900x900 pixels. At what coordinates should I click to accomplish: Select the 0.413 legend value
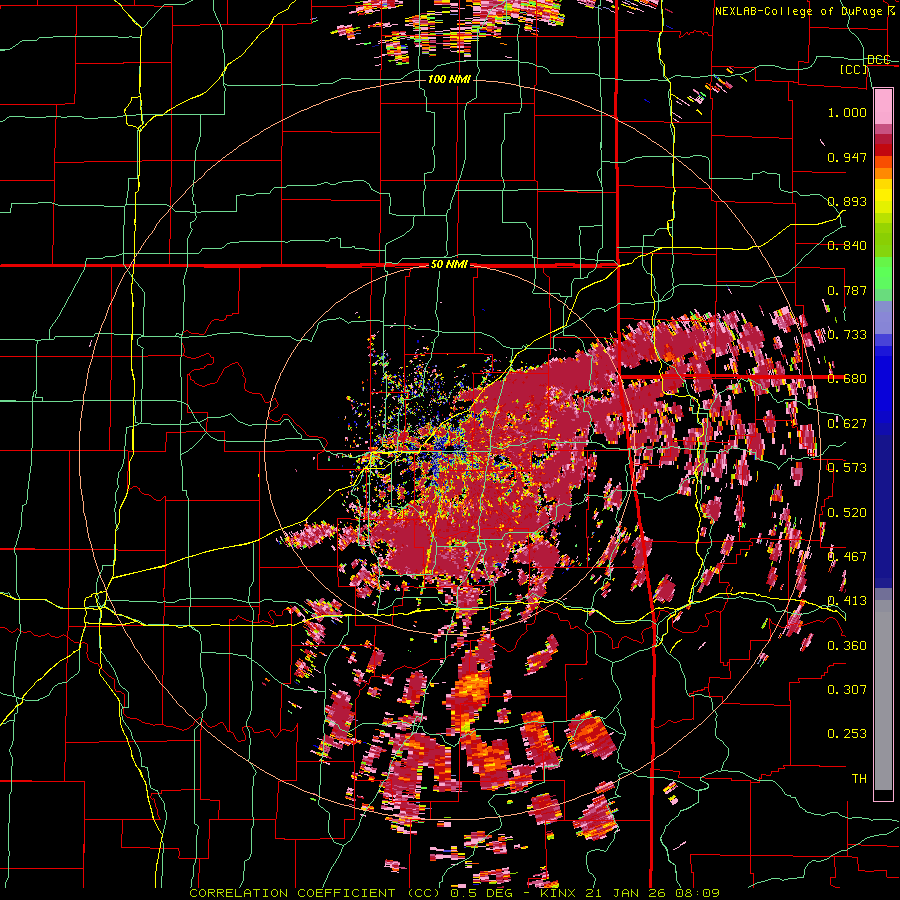pyautogui.click(x=847, y=601)
